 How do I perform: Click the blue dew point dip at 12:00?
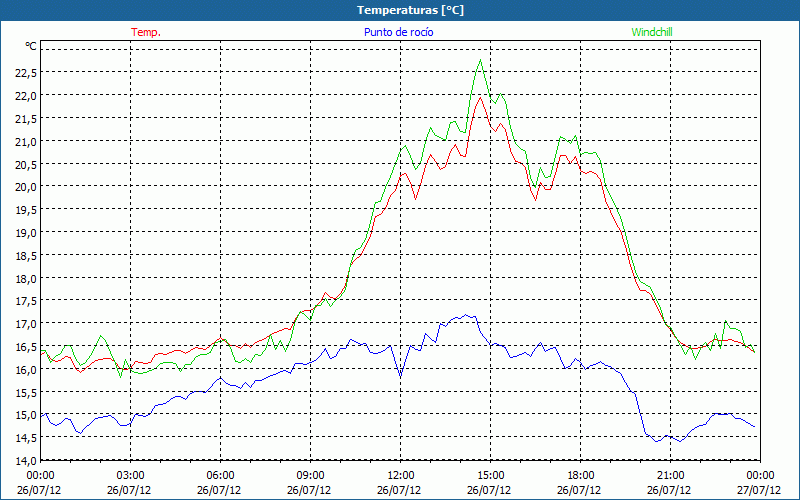pos(401,377)
